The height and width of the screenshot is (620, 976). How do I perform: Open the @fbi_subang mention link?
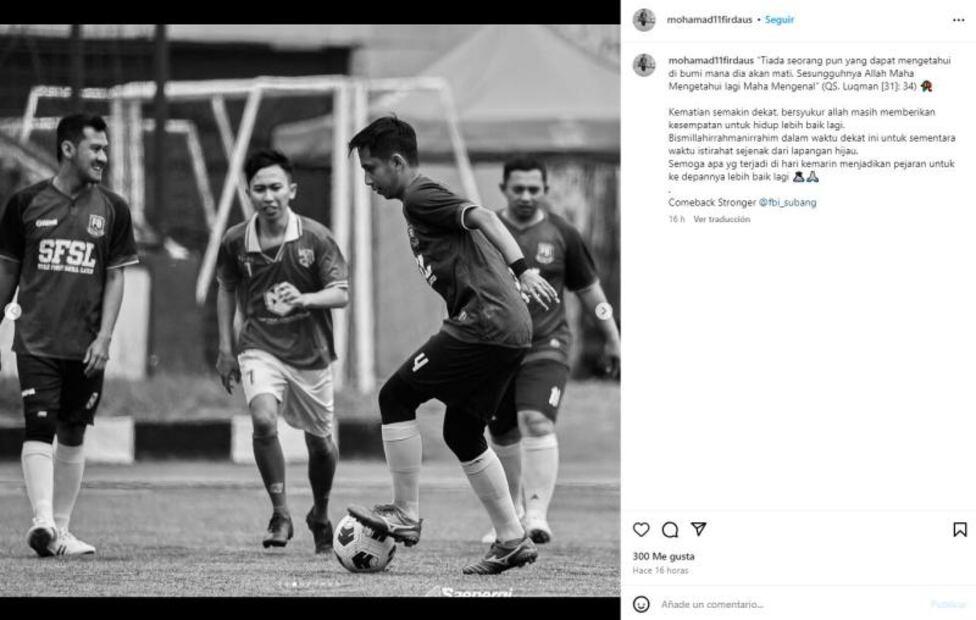coord(787,202)
